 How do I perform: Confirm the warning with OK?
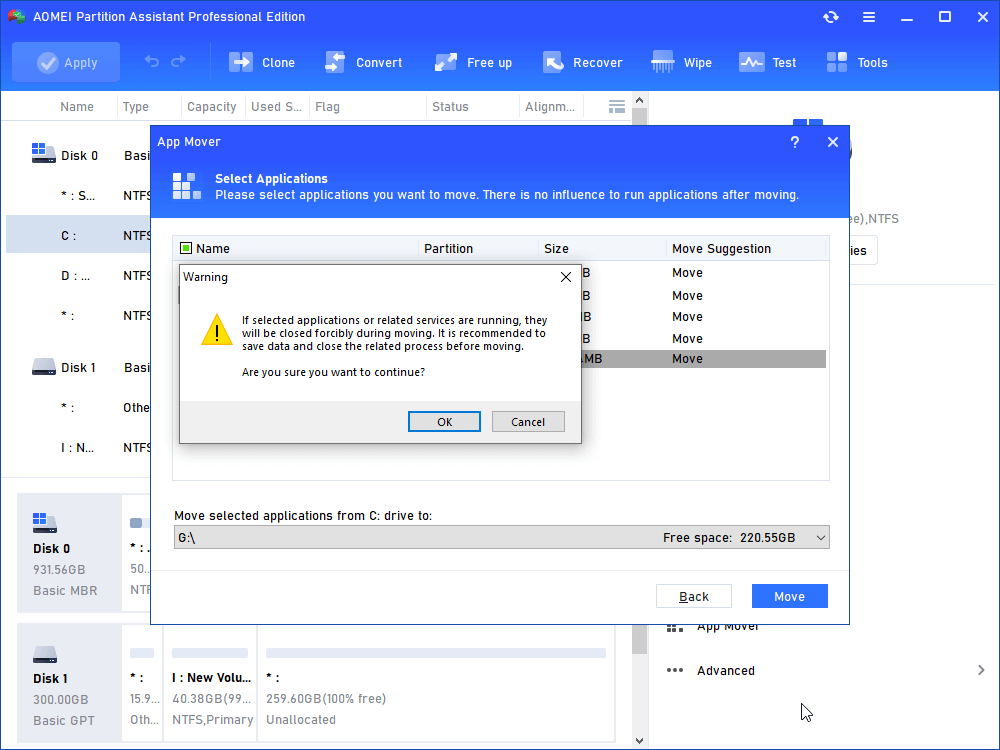[x=445, y=422]
